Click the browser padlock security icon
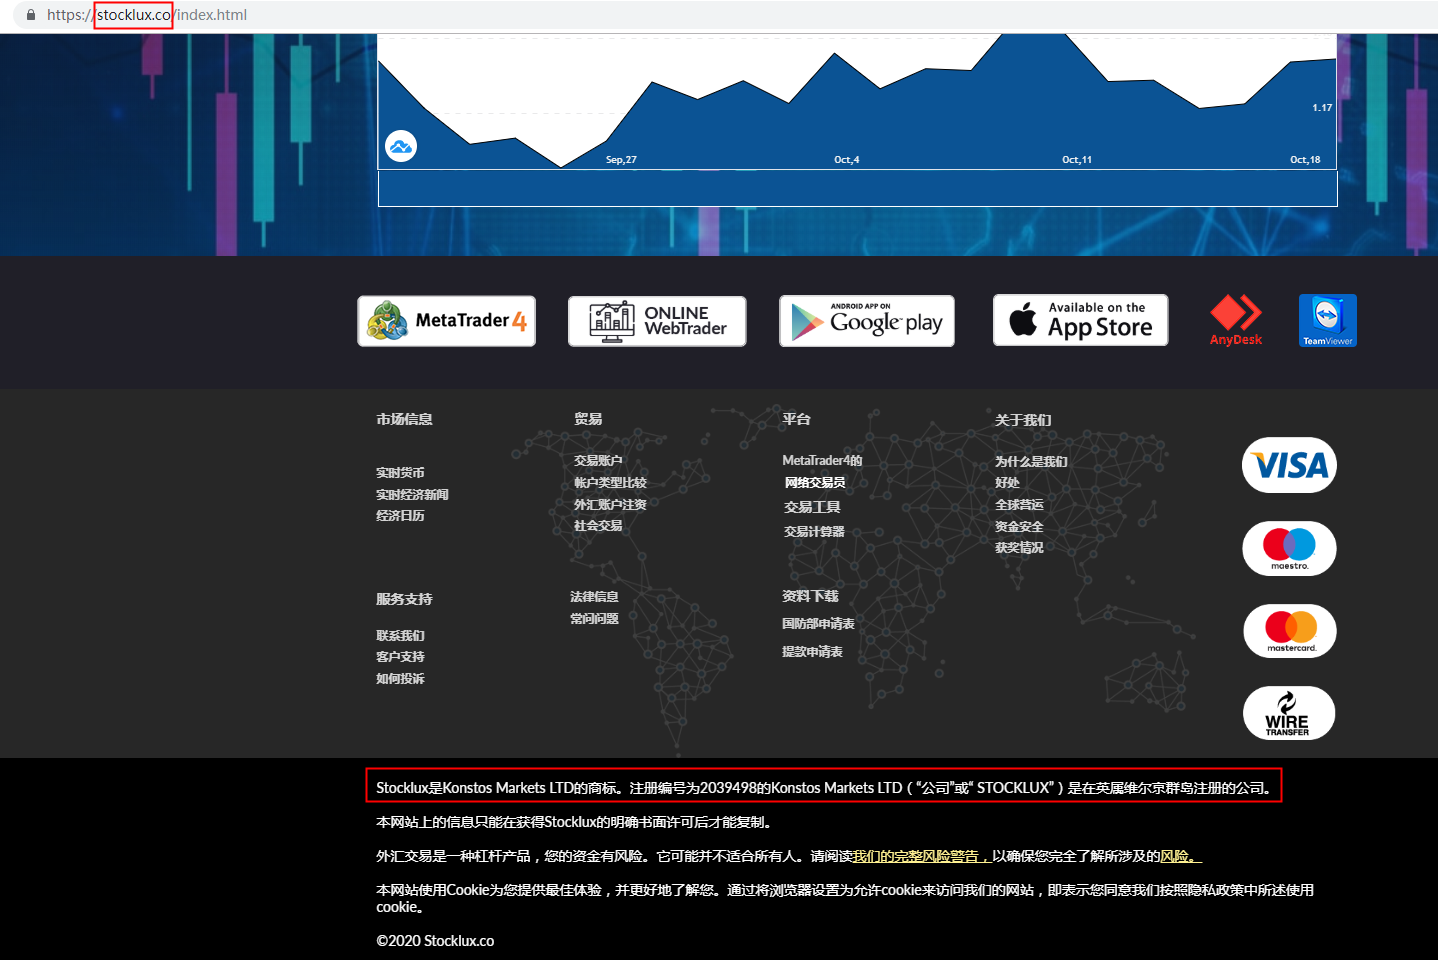 (31, 15)
